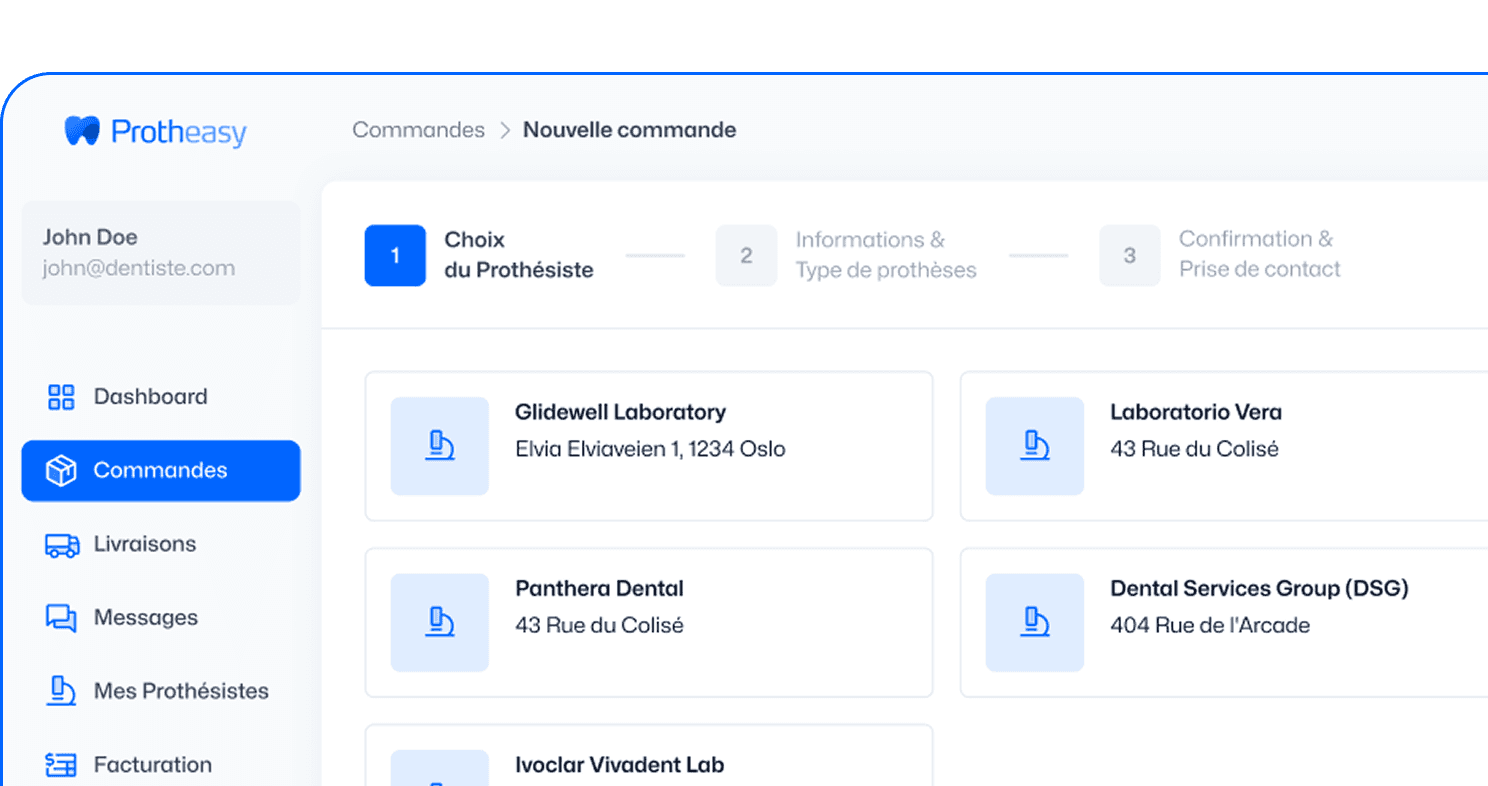Click the Protheasy brand name text
Image resolution: width=1488 pixels, height=786 pixels.
pyautogui.click(x=179, y=132)
